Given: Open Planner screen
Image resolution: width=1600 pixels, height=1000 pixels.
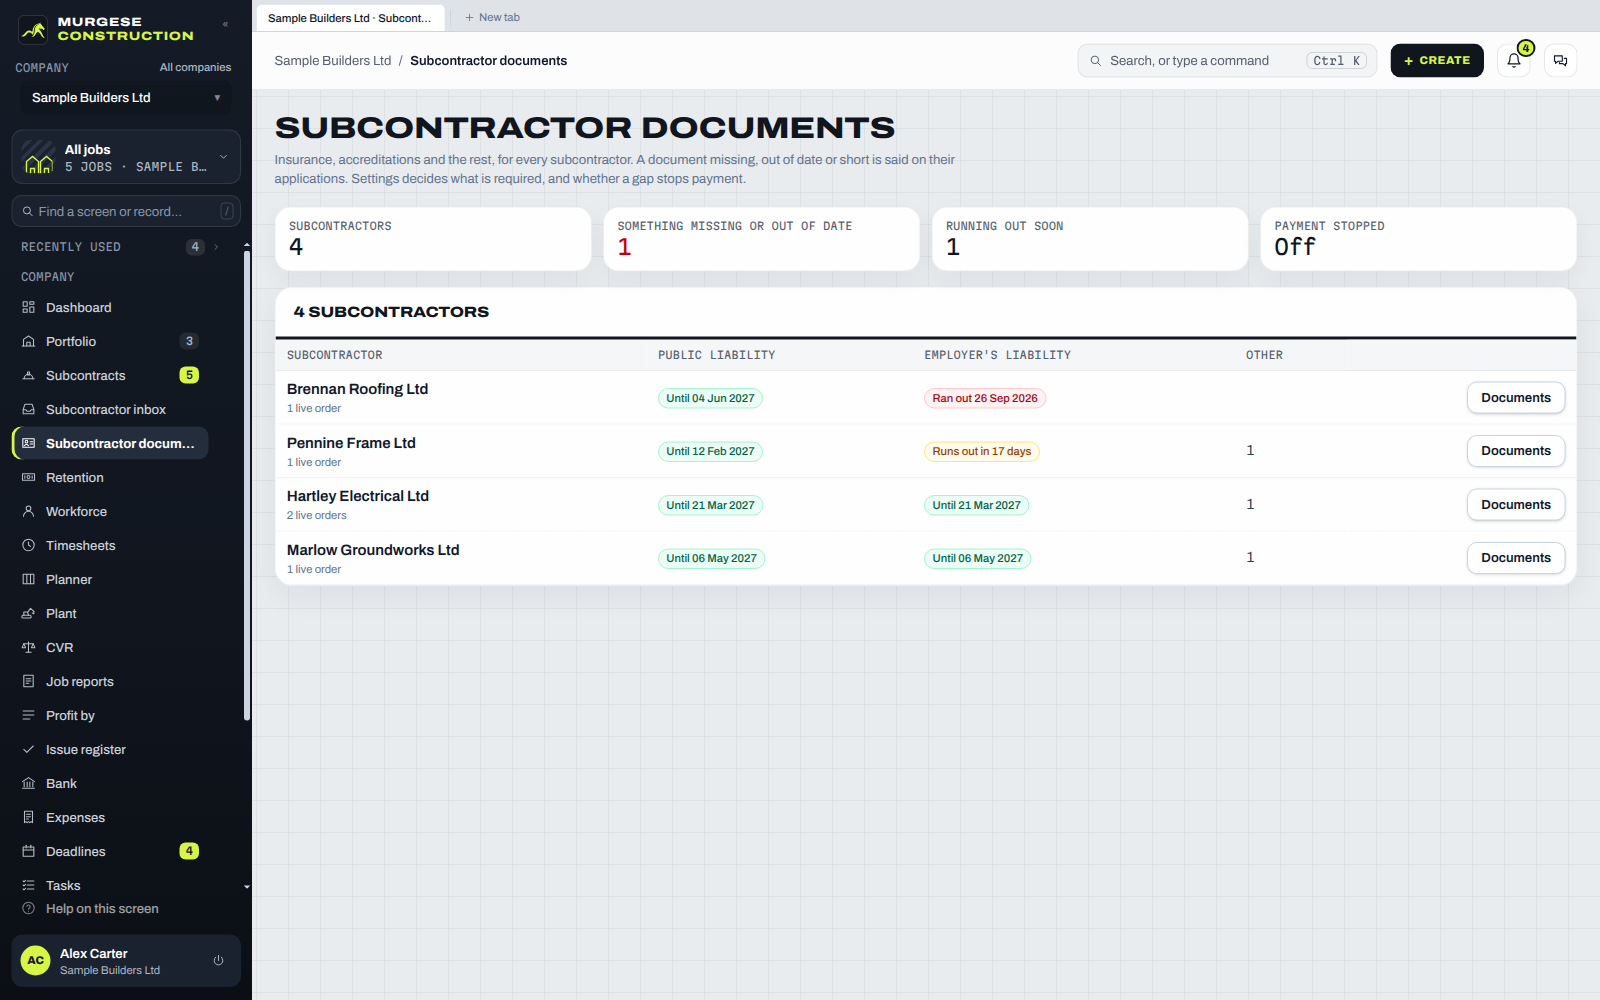Looking at the screenshot, I should [x=110, y=579].
